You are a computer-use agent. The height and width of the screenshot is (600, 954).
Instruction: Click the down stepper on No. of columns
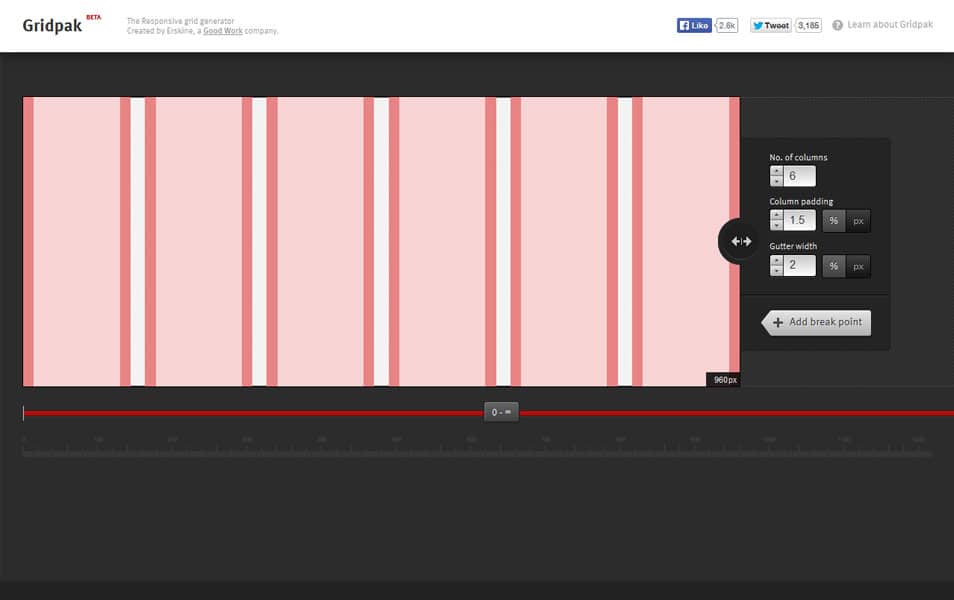click(777, 181)
